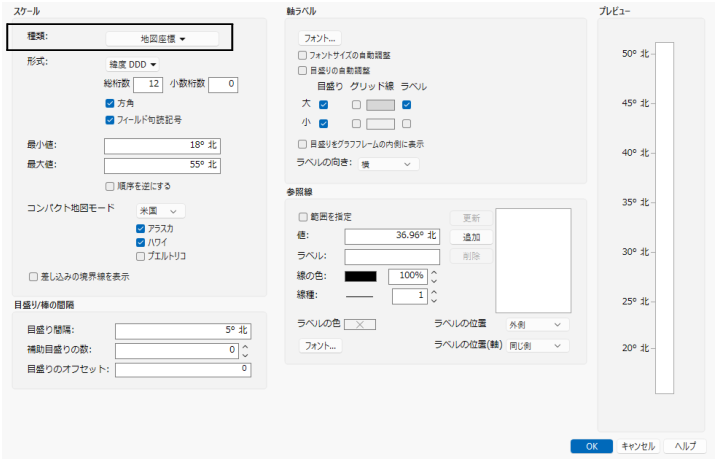Increase line width with up arrow
The height and width of the screenshot is (461, 717).
click(434, 292)
